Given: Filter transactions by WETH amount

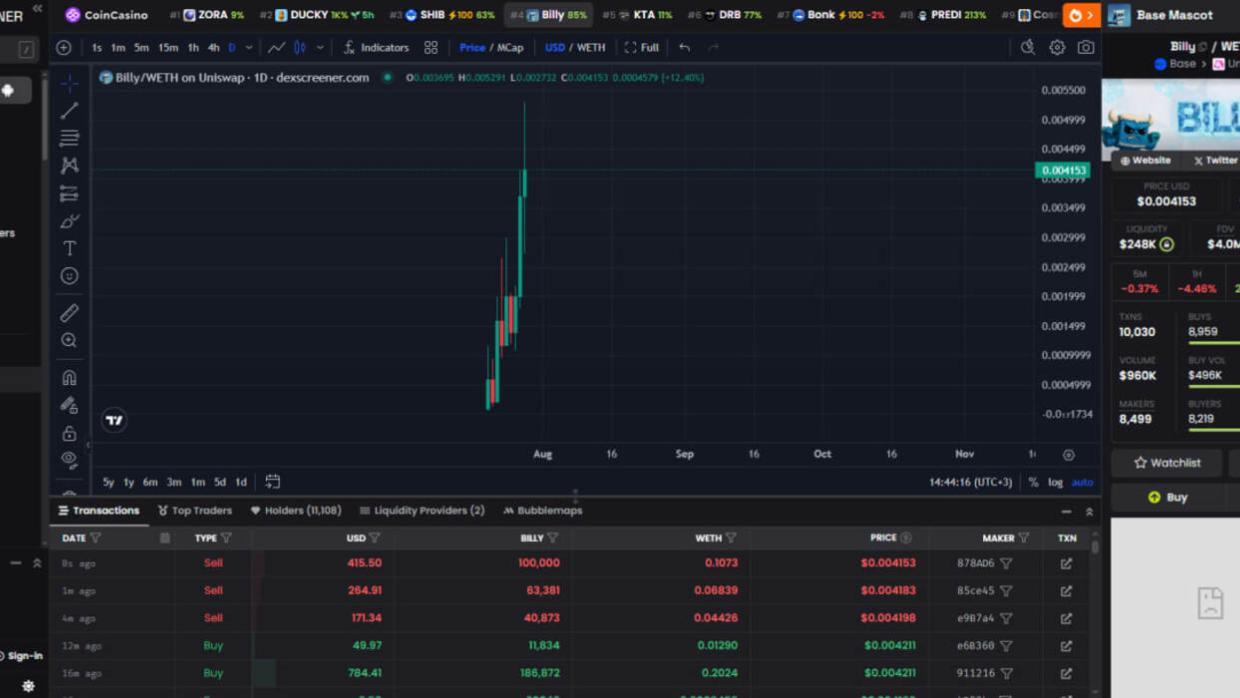Looking at the screenshot, I should (730, 538).
